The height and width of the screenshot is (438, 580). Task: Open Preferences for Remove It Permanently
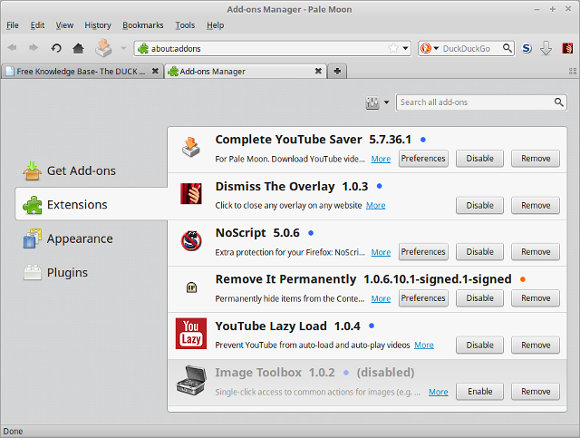click(x=424, y=298)
